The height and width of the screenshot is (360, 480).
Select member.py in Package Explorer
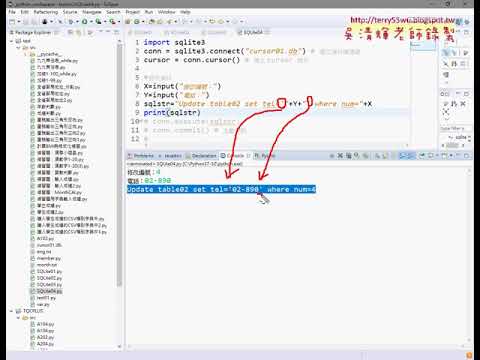(x=46, y=258)
